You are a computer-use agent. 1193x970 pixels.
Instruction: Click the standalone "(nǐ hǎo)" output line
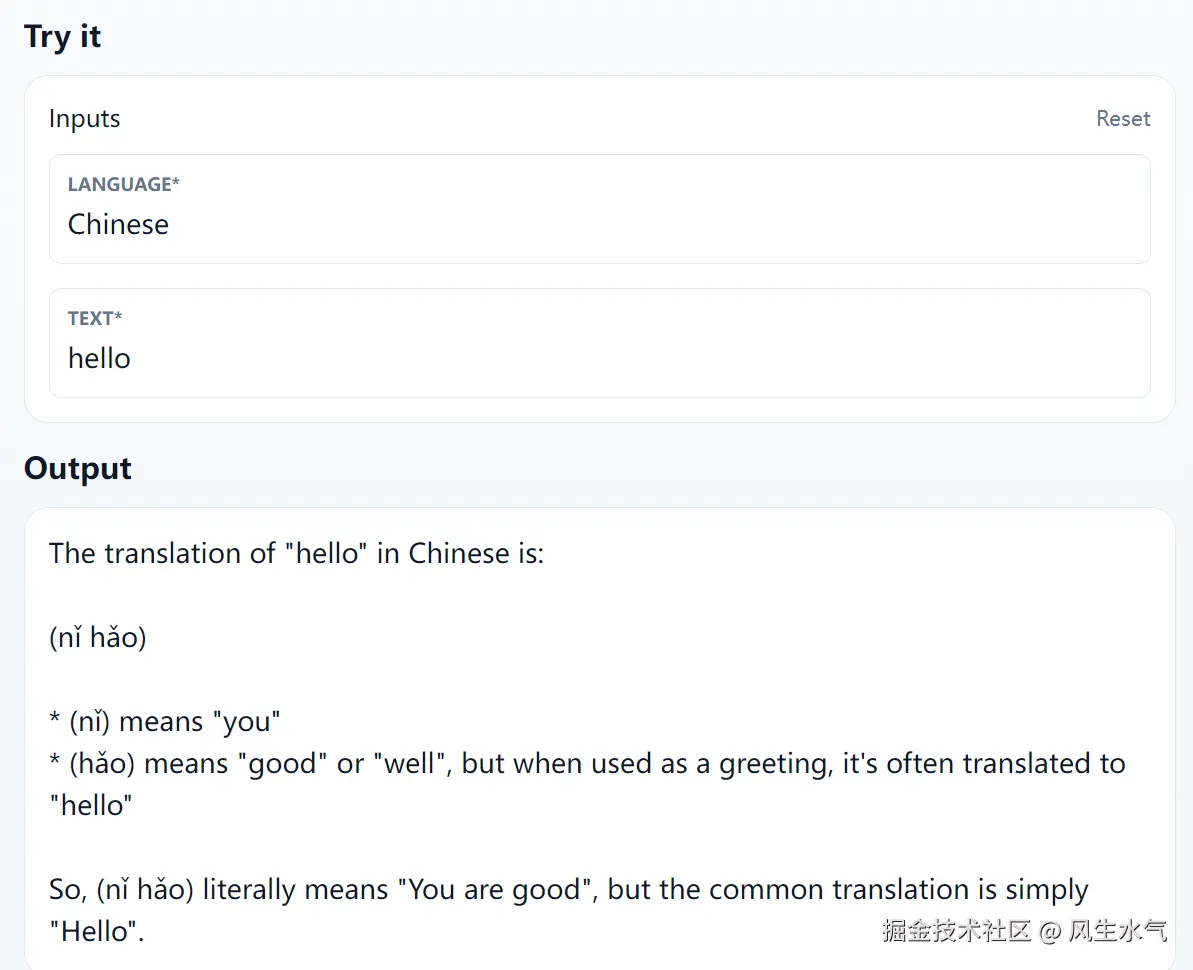98,637
